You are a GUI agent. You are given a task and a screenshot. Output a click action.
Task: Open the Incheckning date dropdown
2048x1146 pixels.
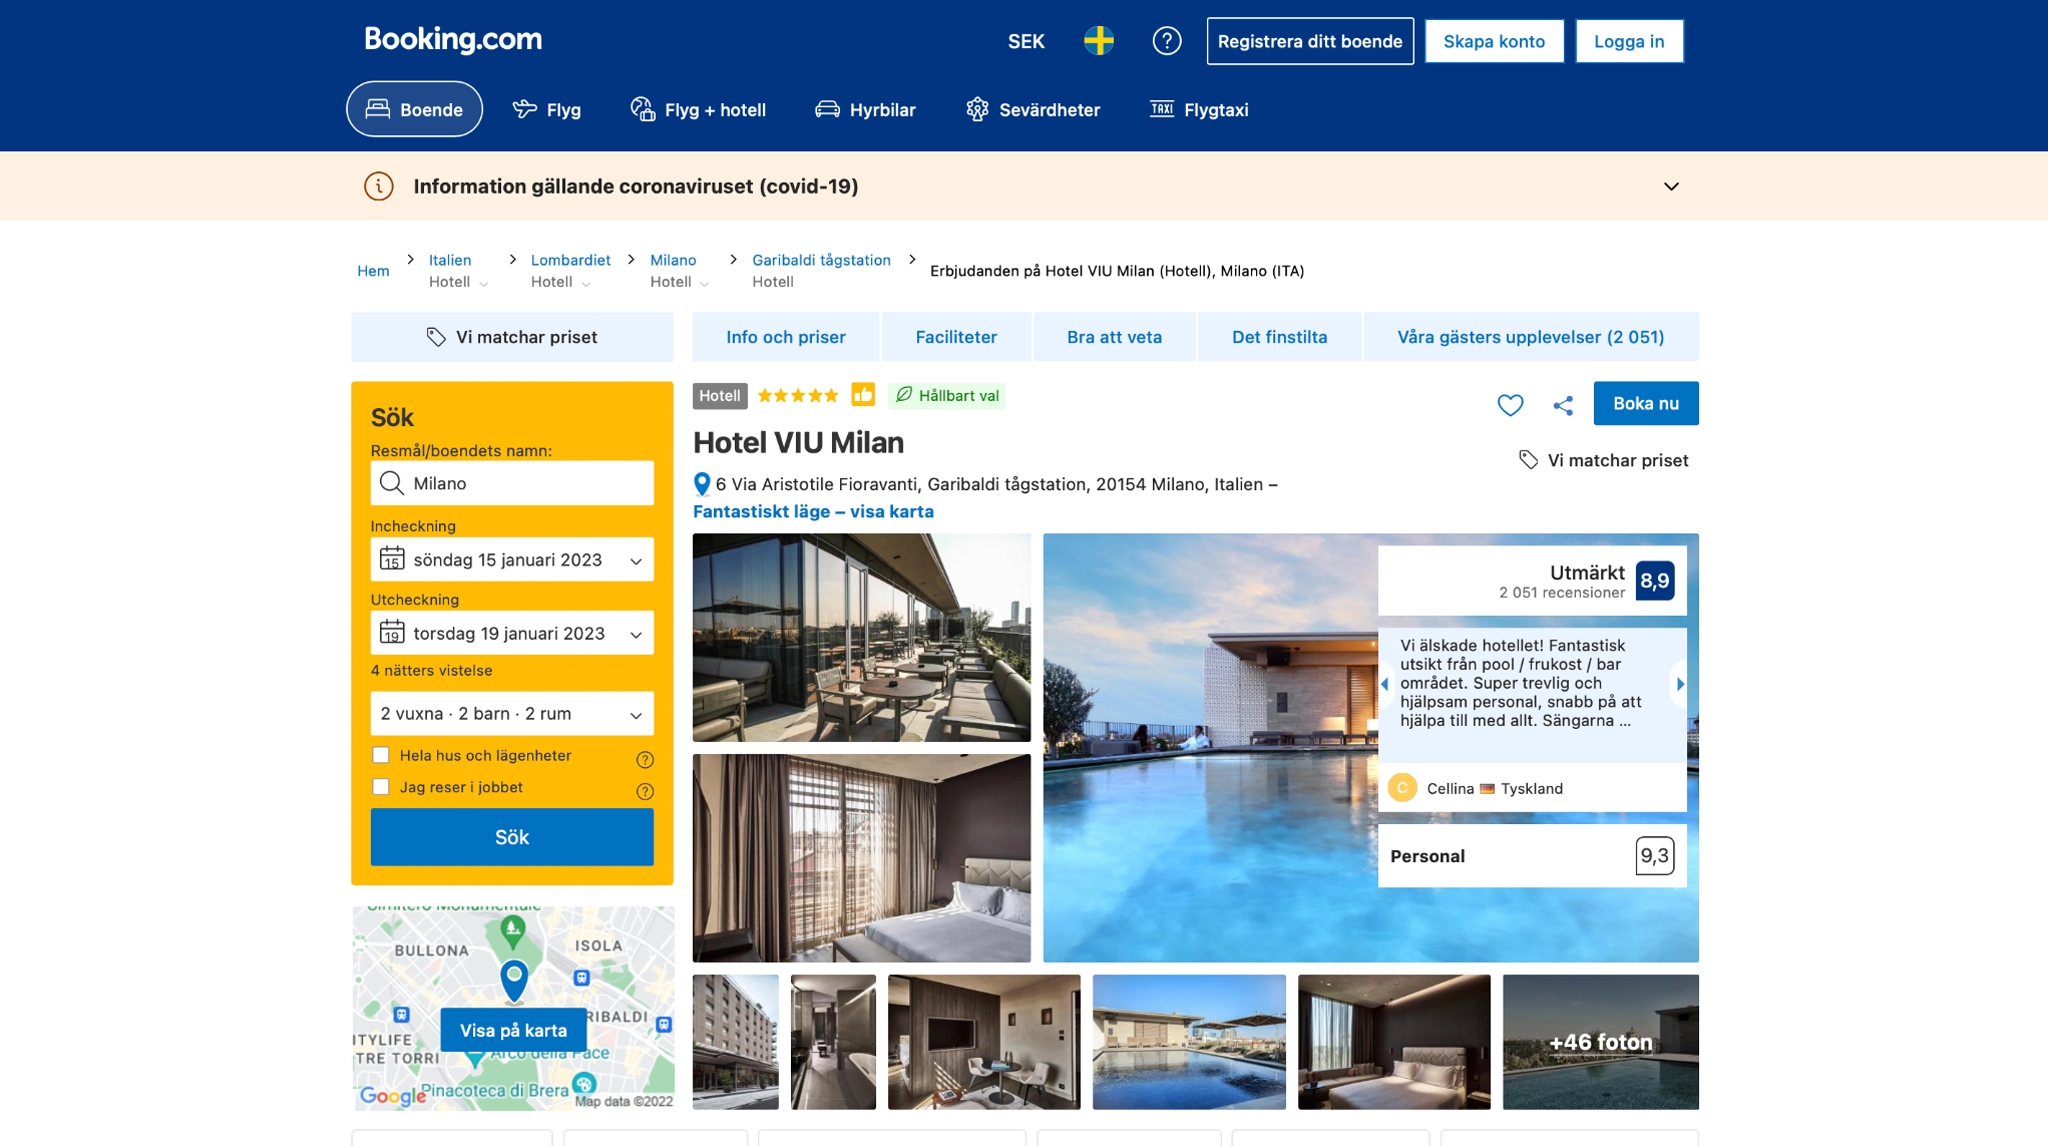(512, 559)
